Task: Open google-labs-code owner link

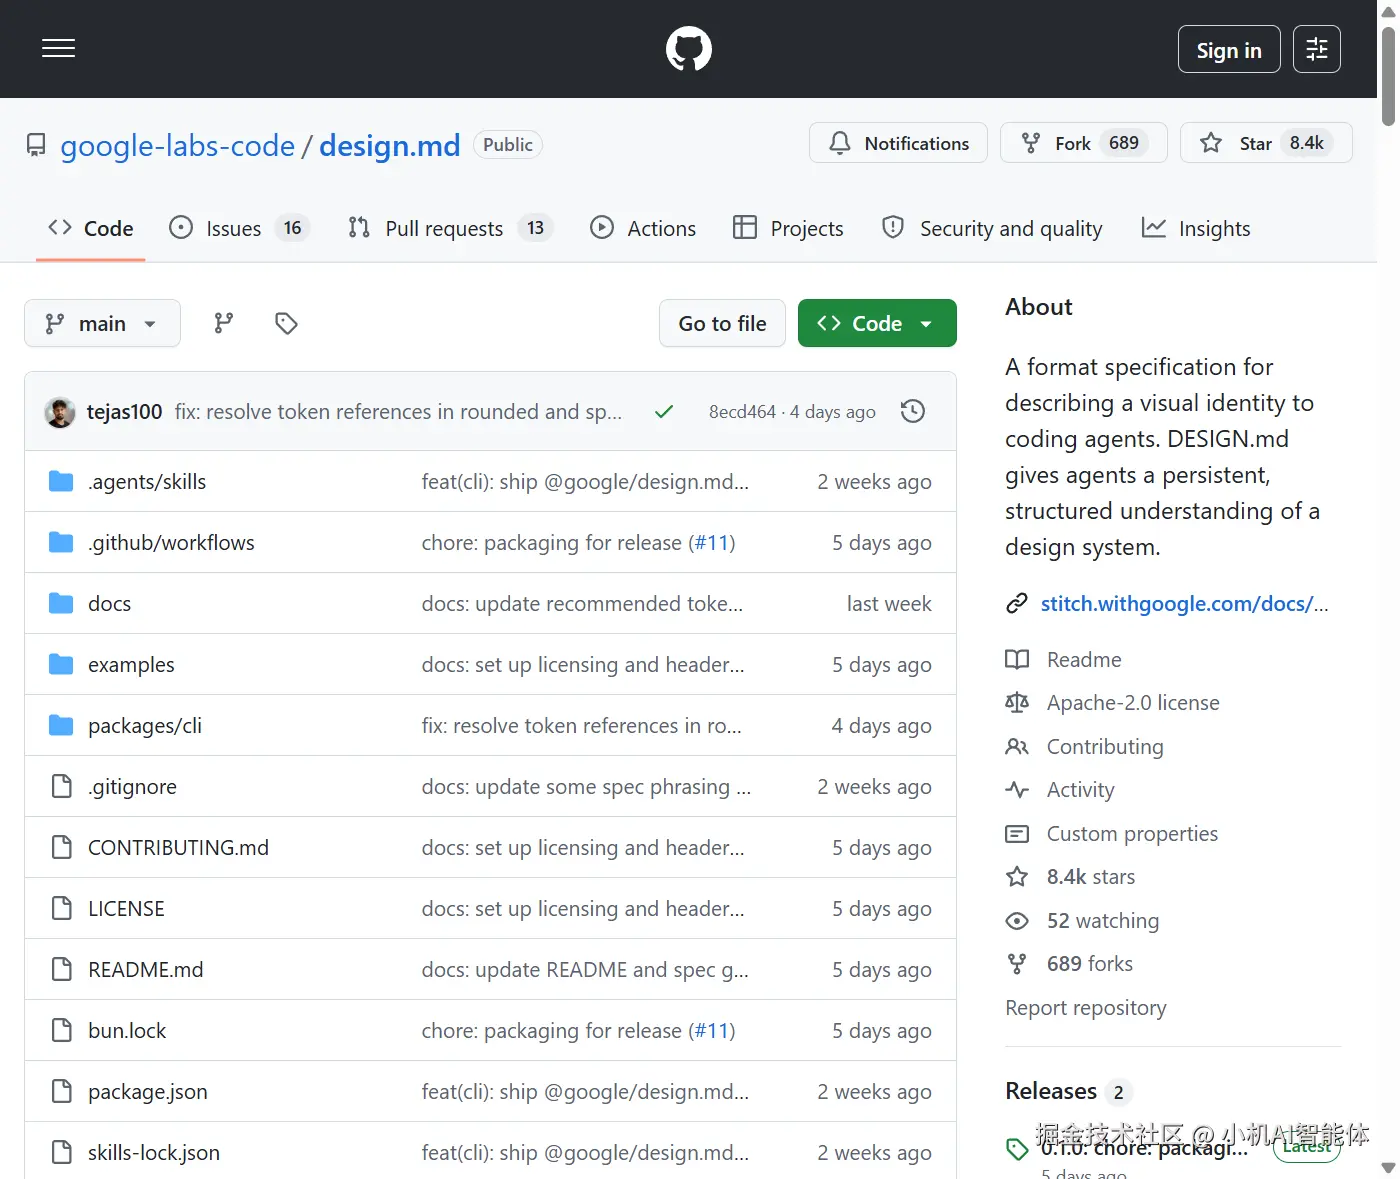Action: (x=177, y=146)
